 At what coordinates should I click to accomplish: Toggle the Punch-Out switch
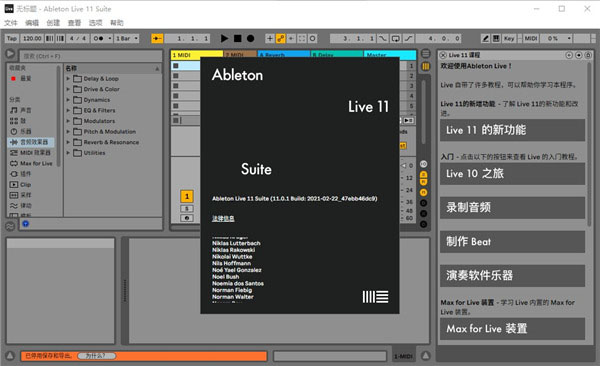pyautogui.click(x=409, y=38)
